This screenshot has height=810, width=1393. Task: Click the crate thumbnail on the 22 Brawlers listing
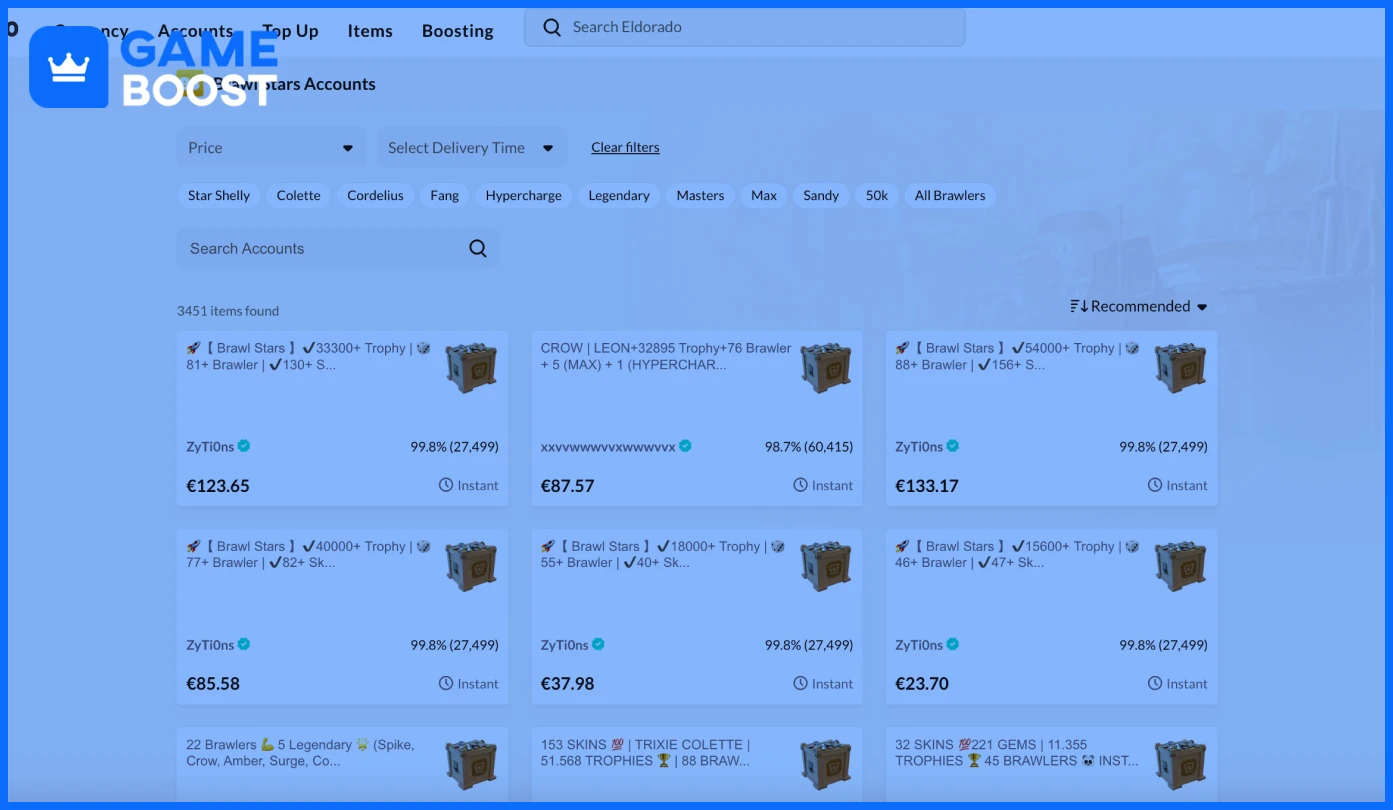[471, 764]
